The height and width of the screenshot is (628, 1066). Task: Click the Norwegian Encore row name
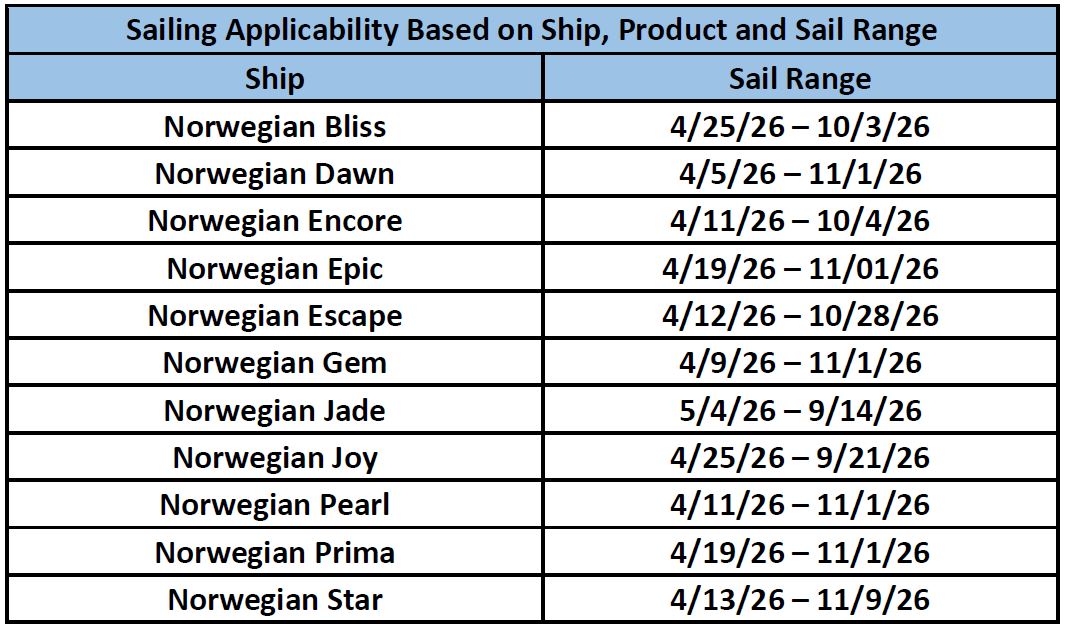click(274, 221)
